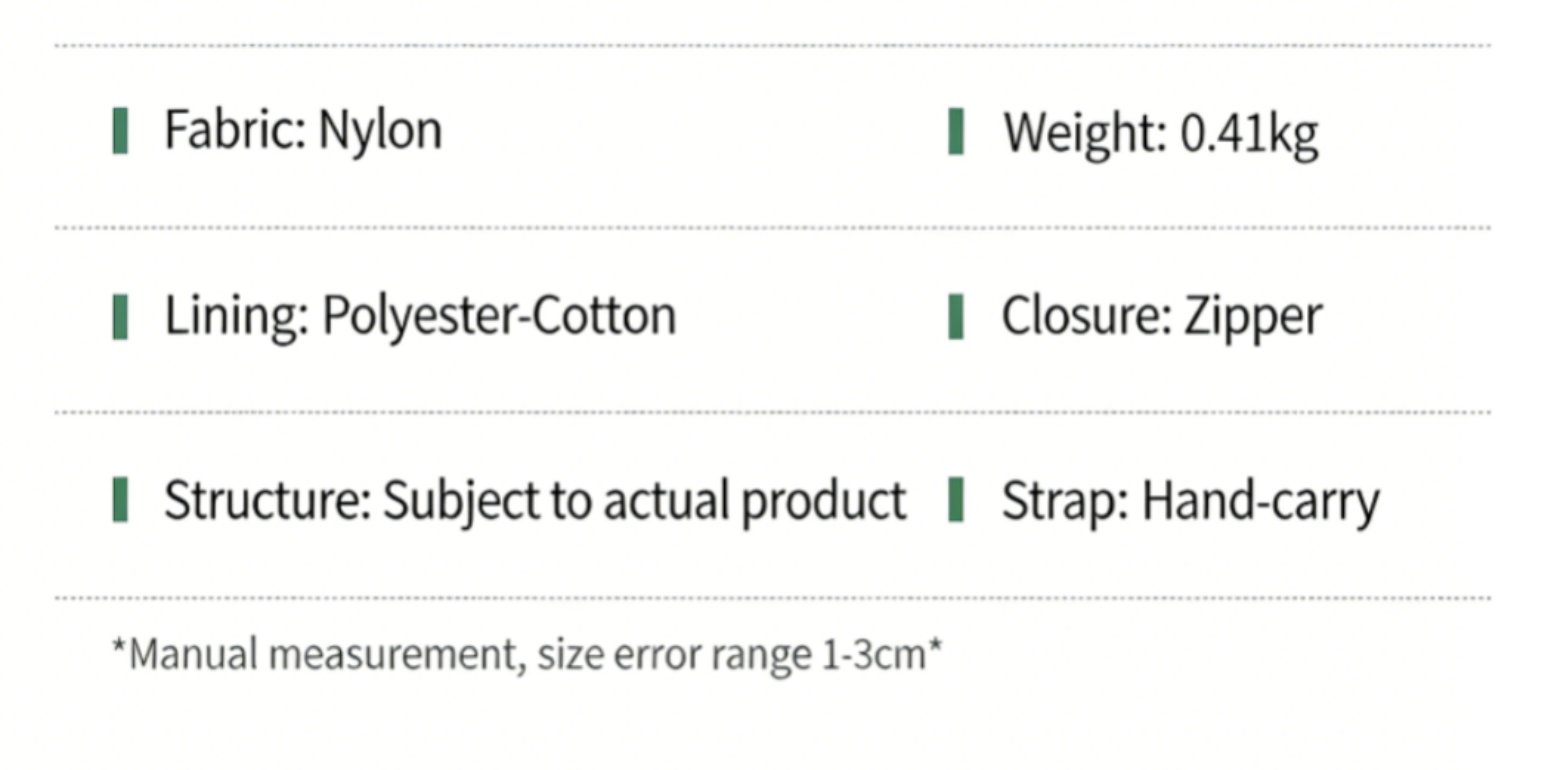1548x770 pixels.
Task: Tap the green bullet before Strap
Action: 956,500
